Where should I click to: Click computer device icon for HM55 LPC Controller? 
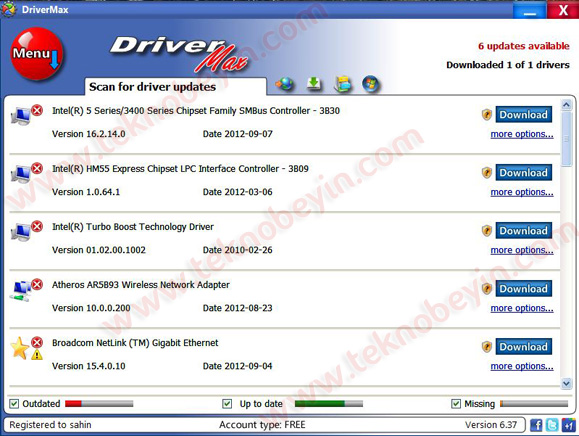coord(21,175)
